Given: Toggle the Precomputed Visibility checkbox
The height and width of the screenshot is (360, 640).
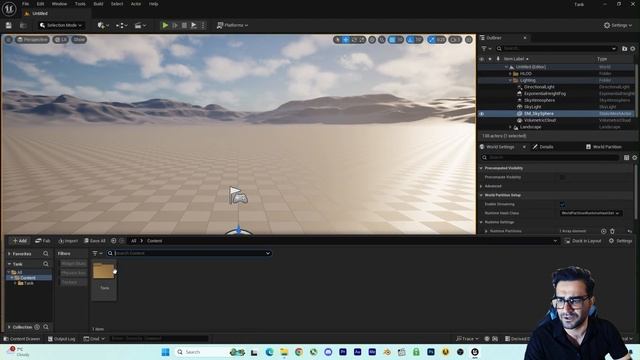Looking at the screenshot, I should (562, 177).
